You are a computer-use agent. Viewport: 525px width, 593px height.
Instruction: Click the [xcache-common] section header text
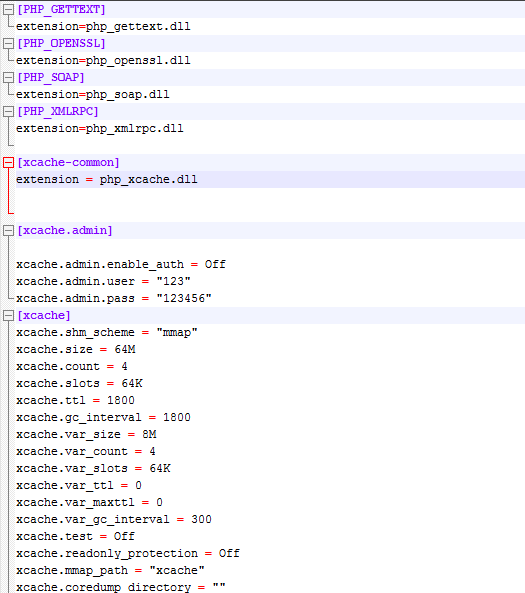point(68,163)
